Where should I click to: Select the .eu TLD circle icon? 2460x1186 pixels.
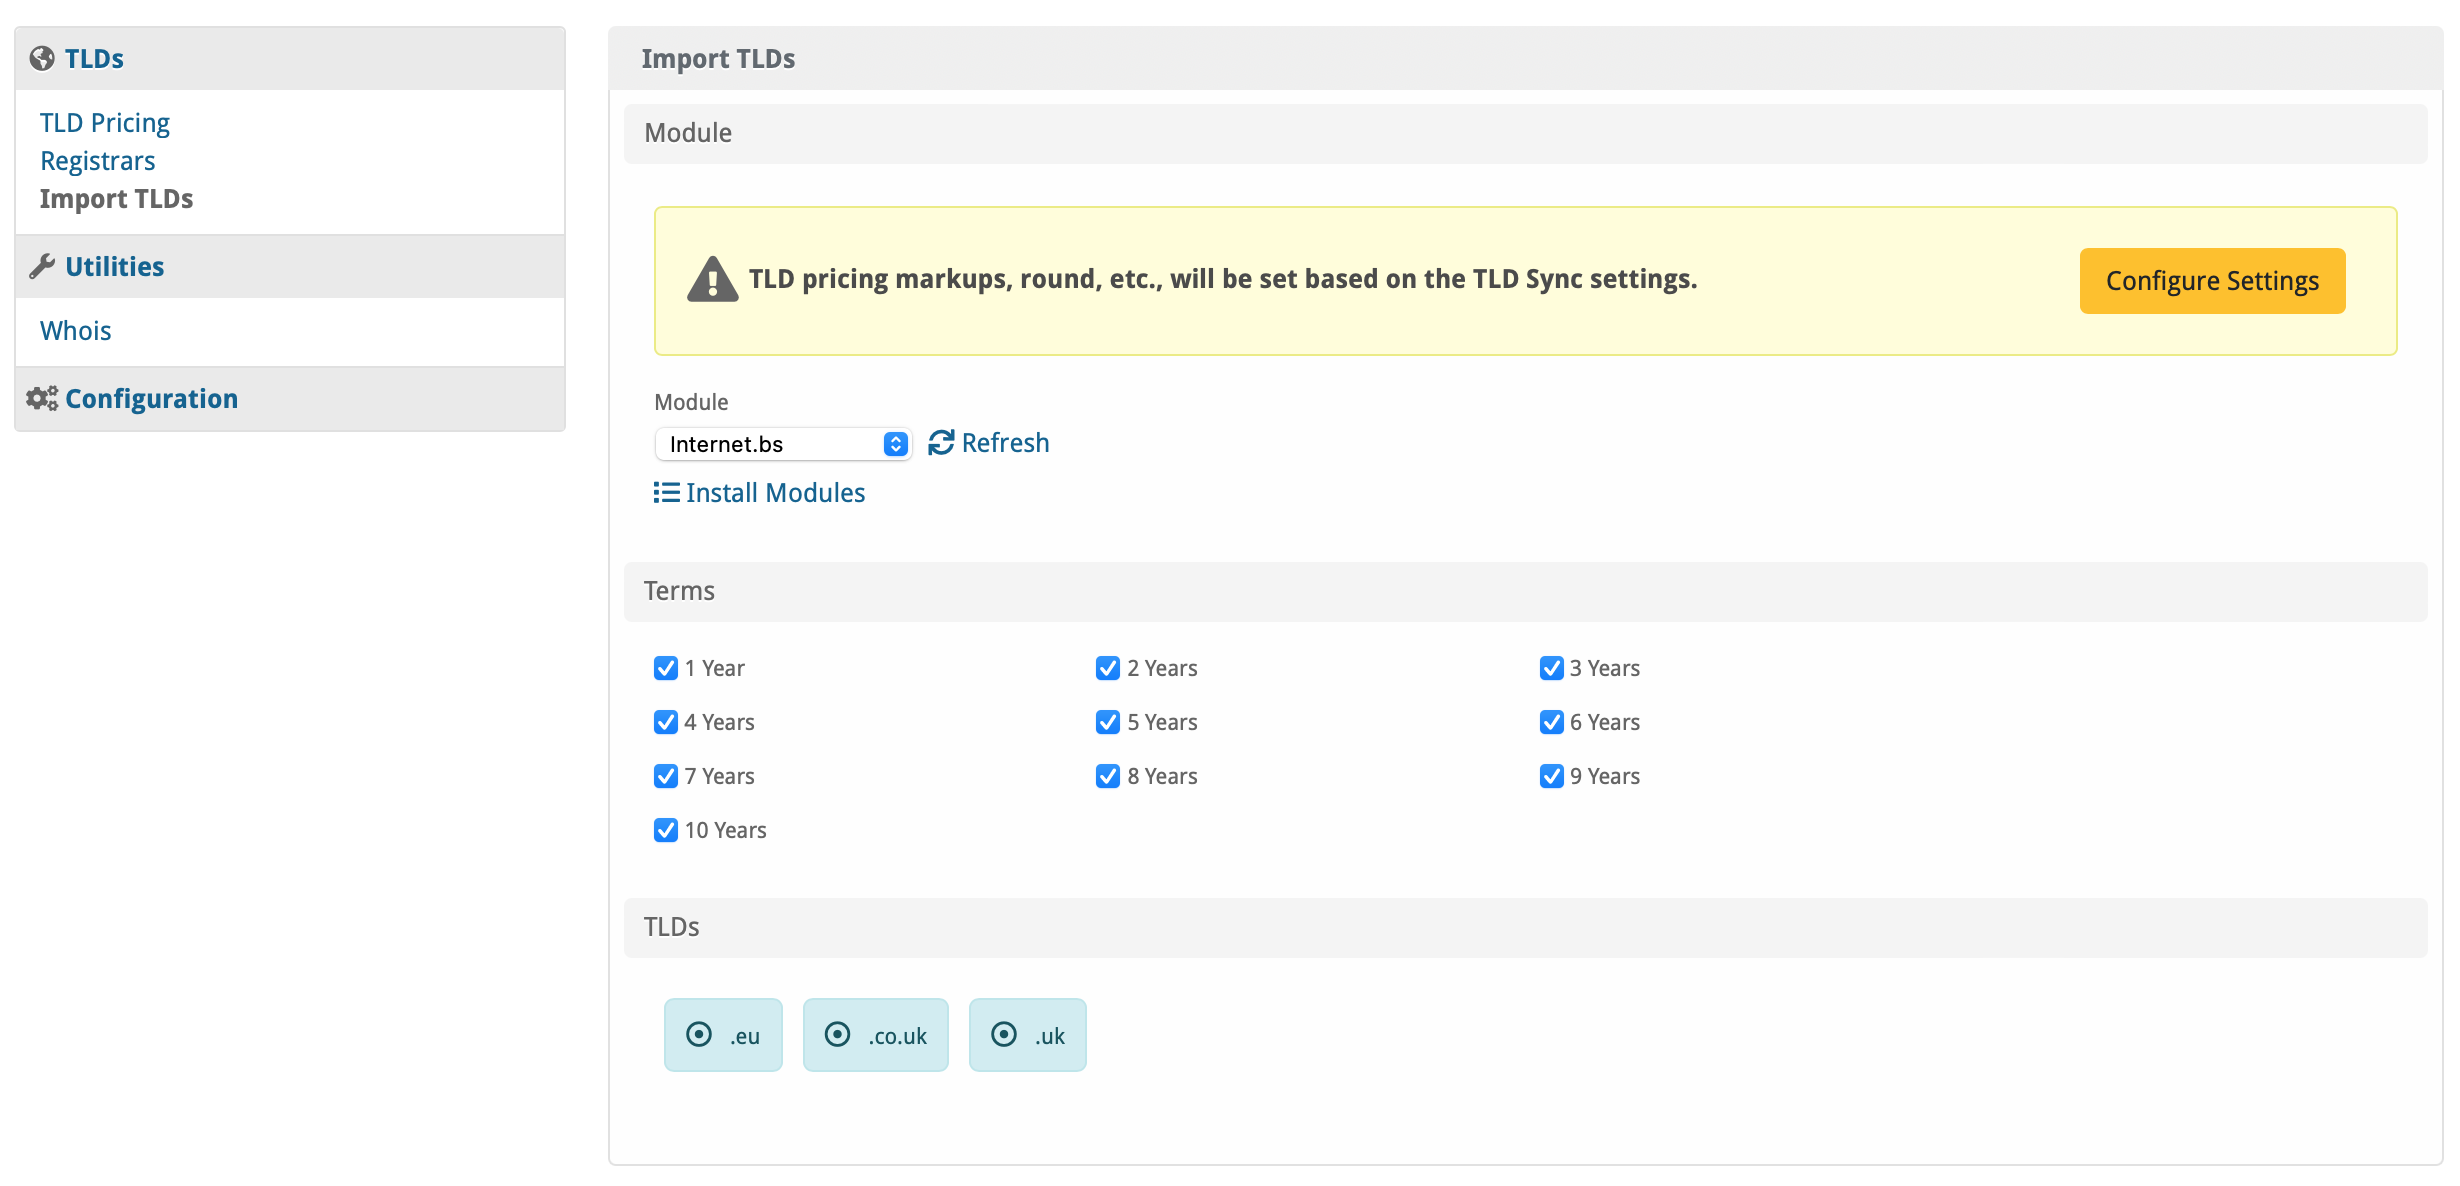tap(699, 1034)
